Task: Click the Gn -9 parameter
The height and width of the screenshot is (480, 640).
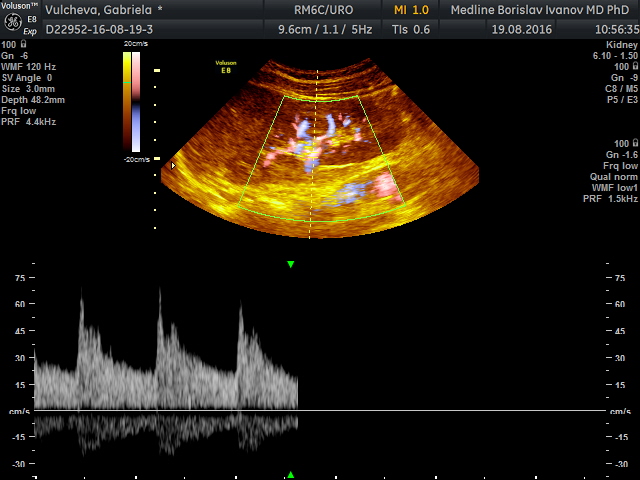Action: (x=624, y=78)
